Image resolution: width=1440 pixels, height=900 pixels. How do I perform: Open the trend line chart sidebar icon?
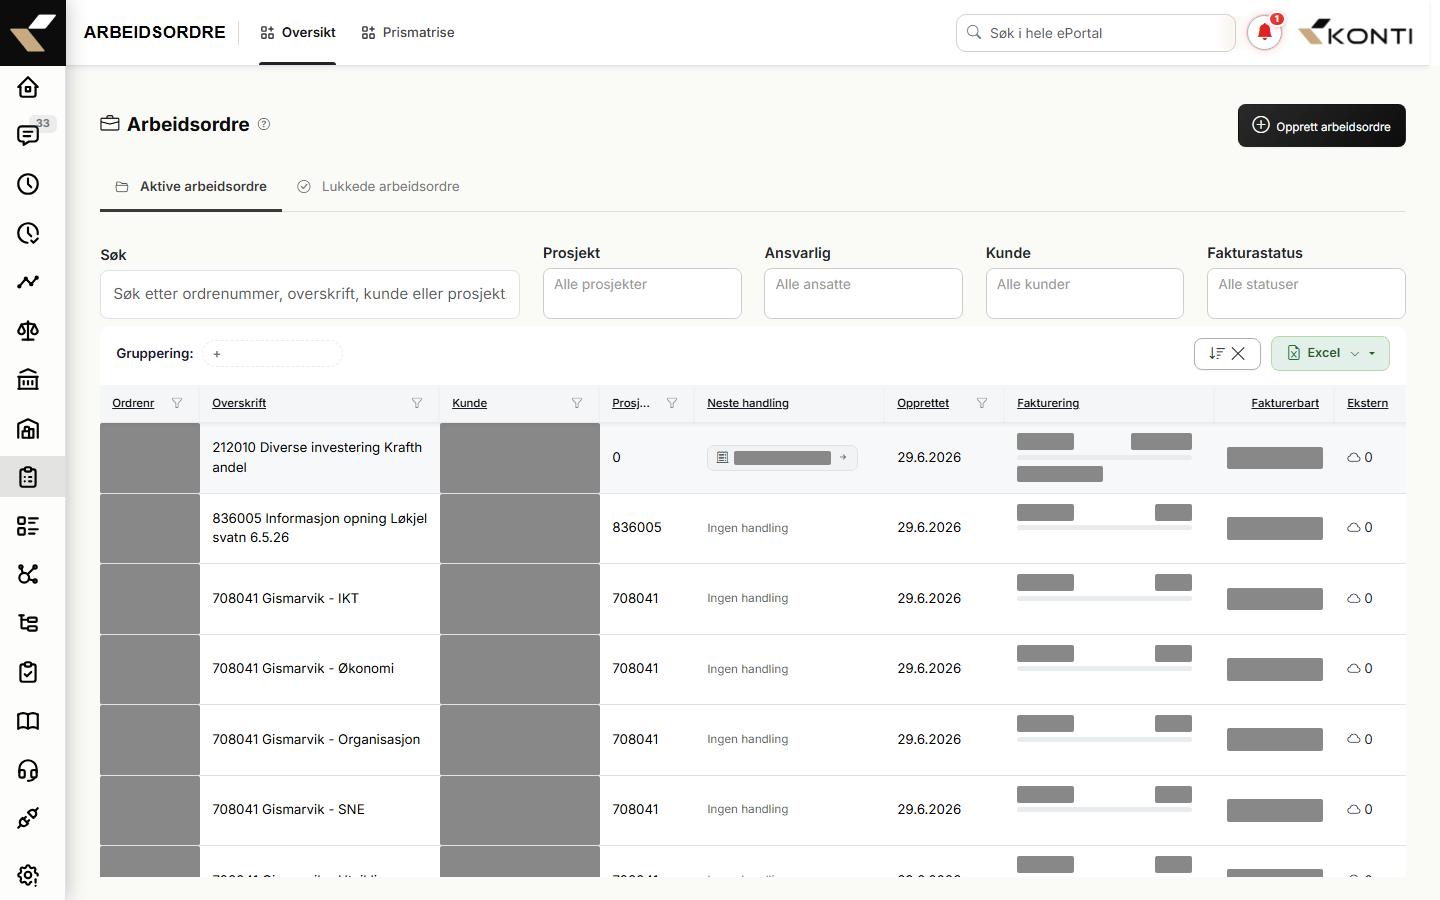point(28,282)
